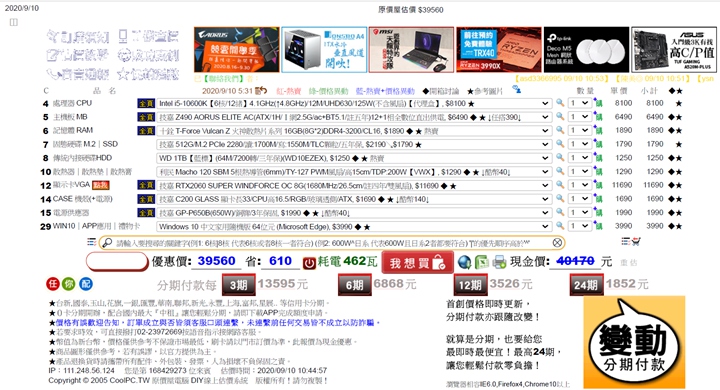720x390 pixels.
Task: Open the Ryzen 3990X TRX40 banner
Action: coord(499,50)
